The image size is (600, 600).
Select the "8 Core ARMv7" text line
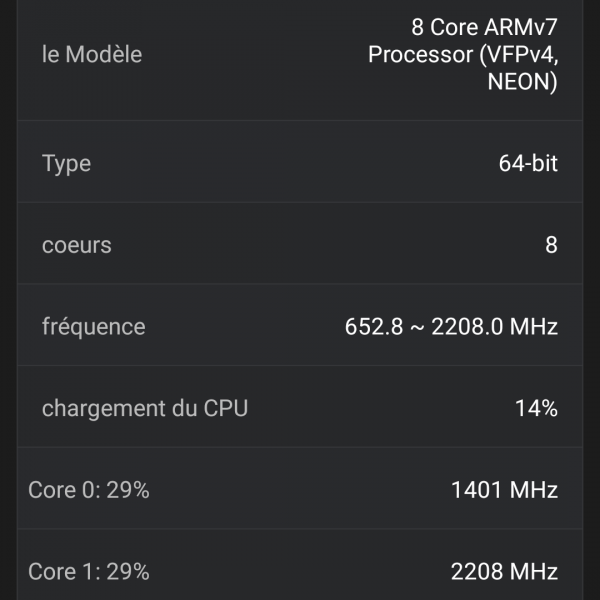(x=484, y=27)
